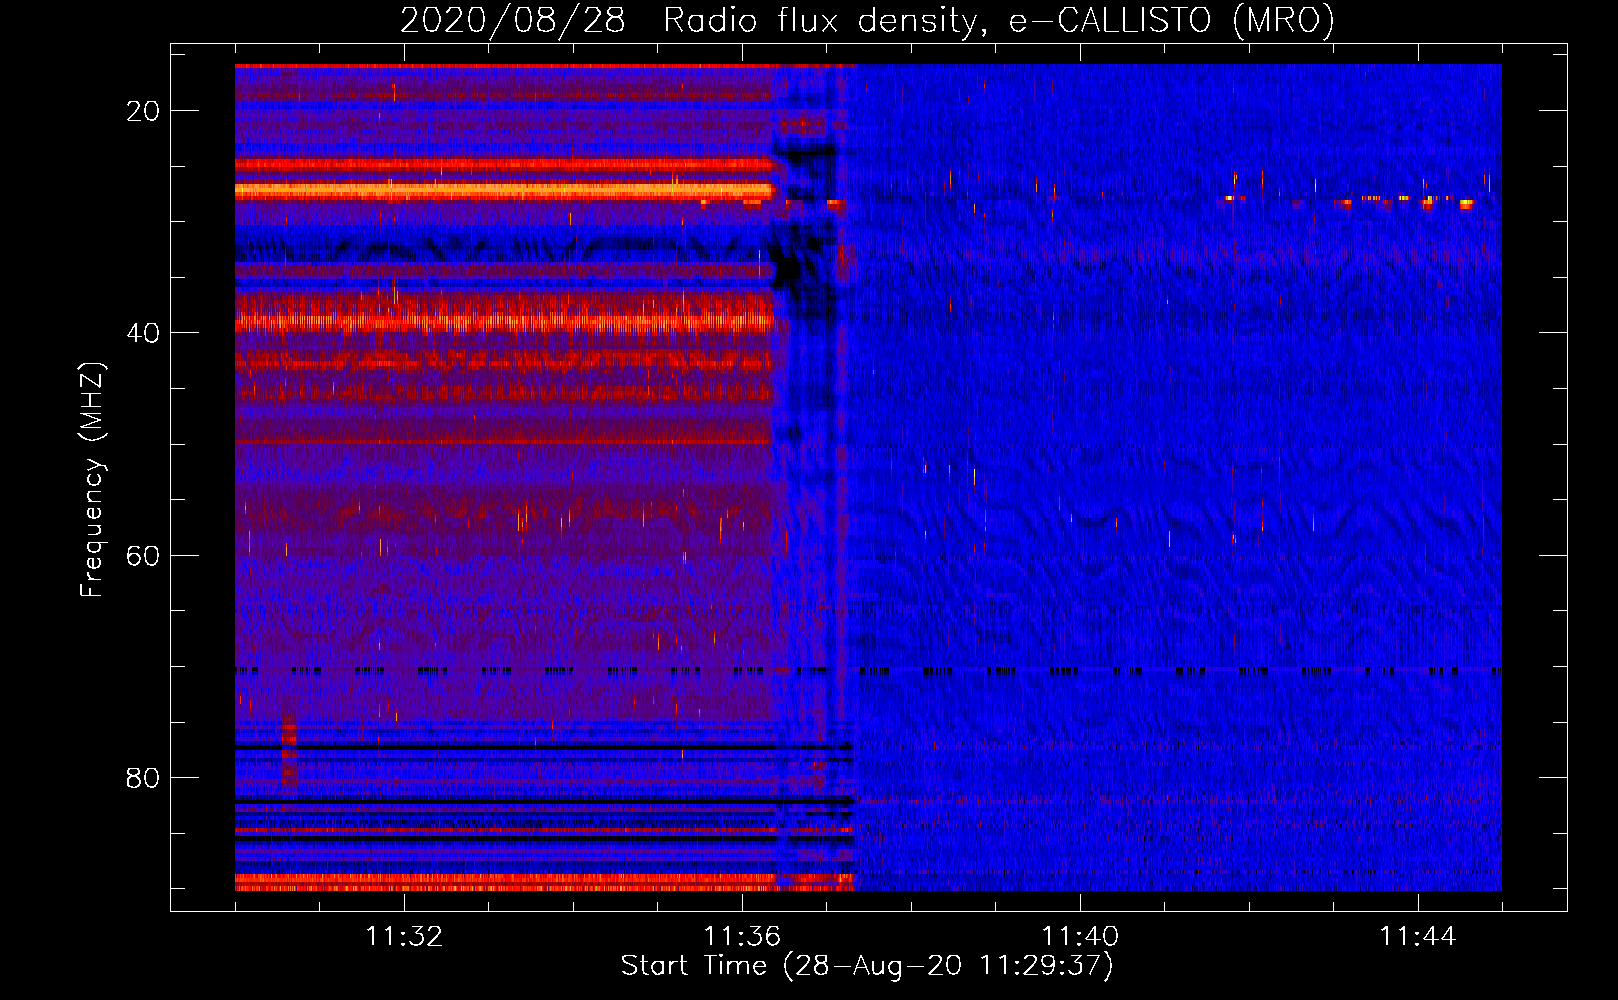Click the frequency tick label 60
The image size is (1618, 1000).
pos(143,555)
